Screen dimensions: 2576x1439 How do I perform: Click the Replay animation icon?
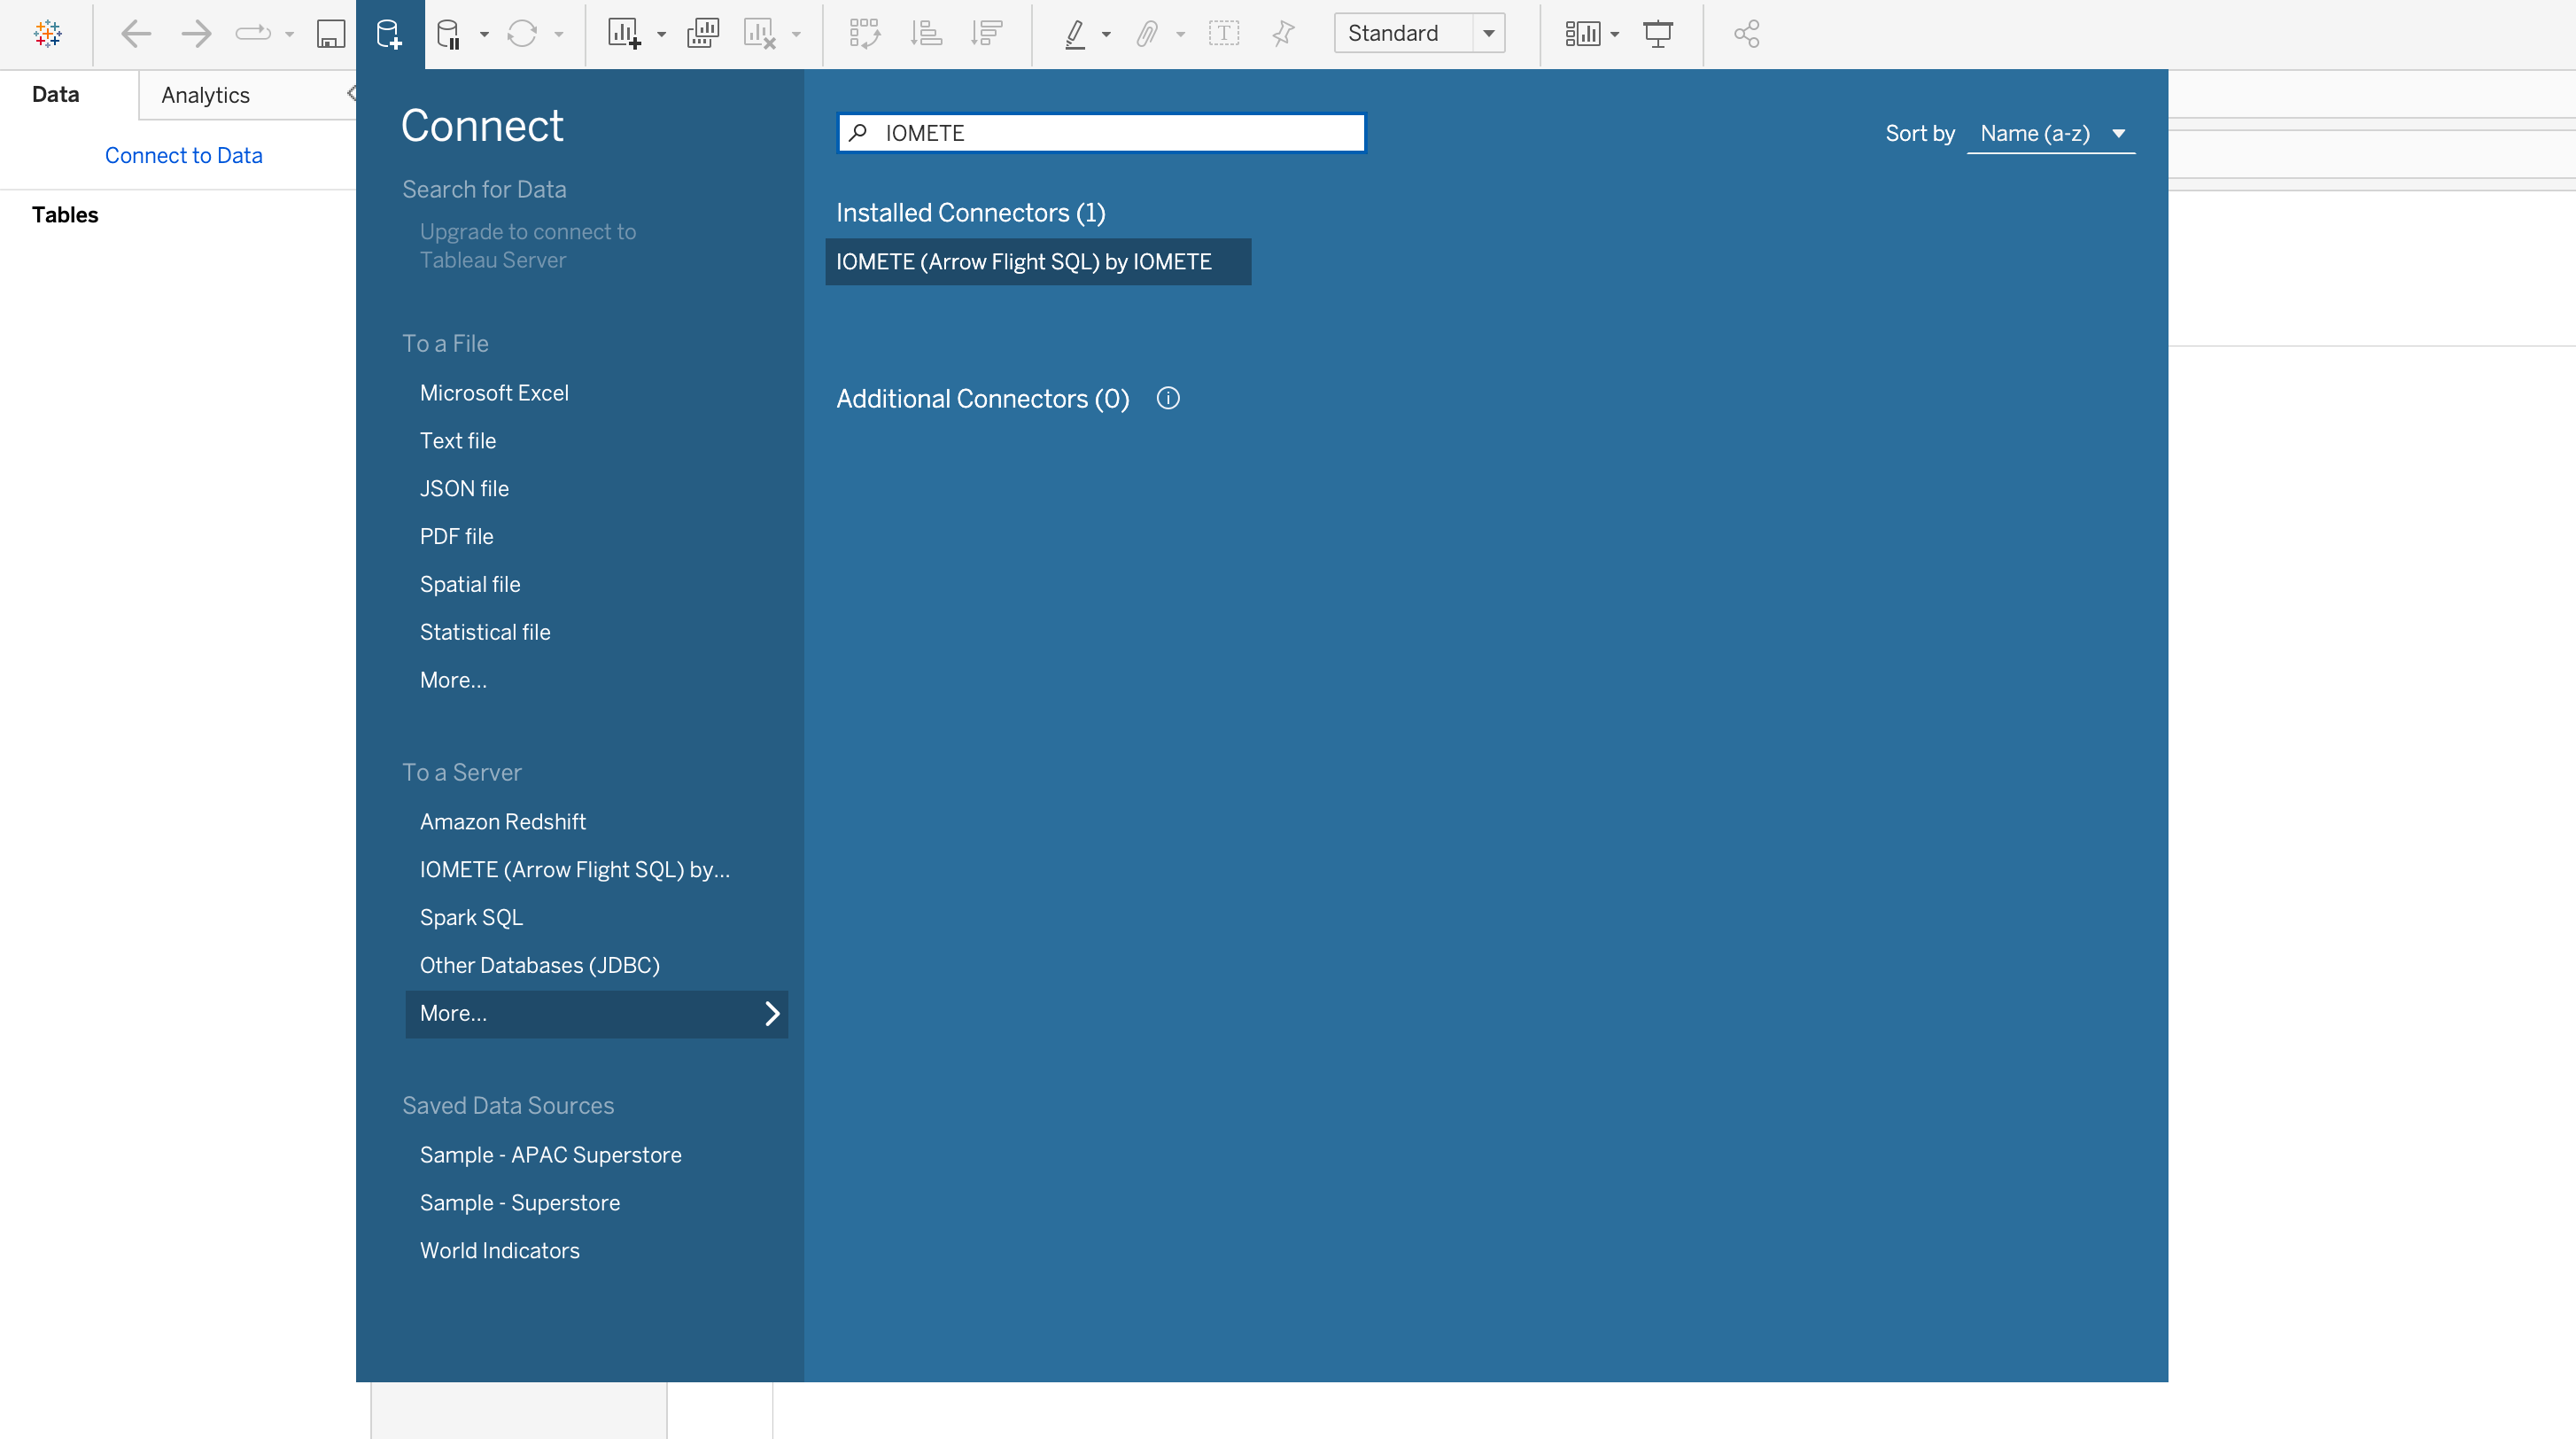click(252, 34)
